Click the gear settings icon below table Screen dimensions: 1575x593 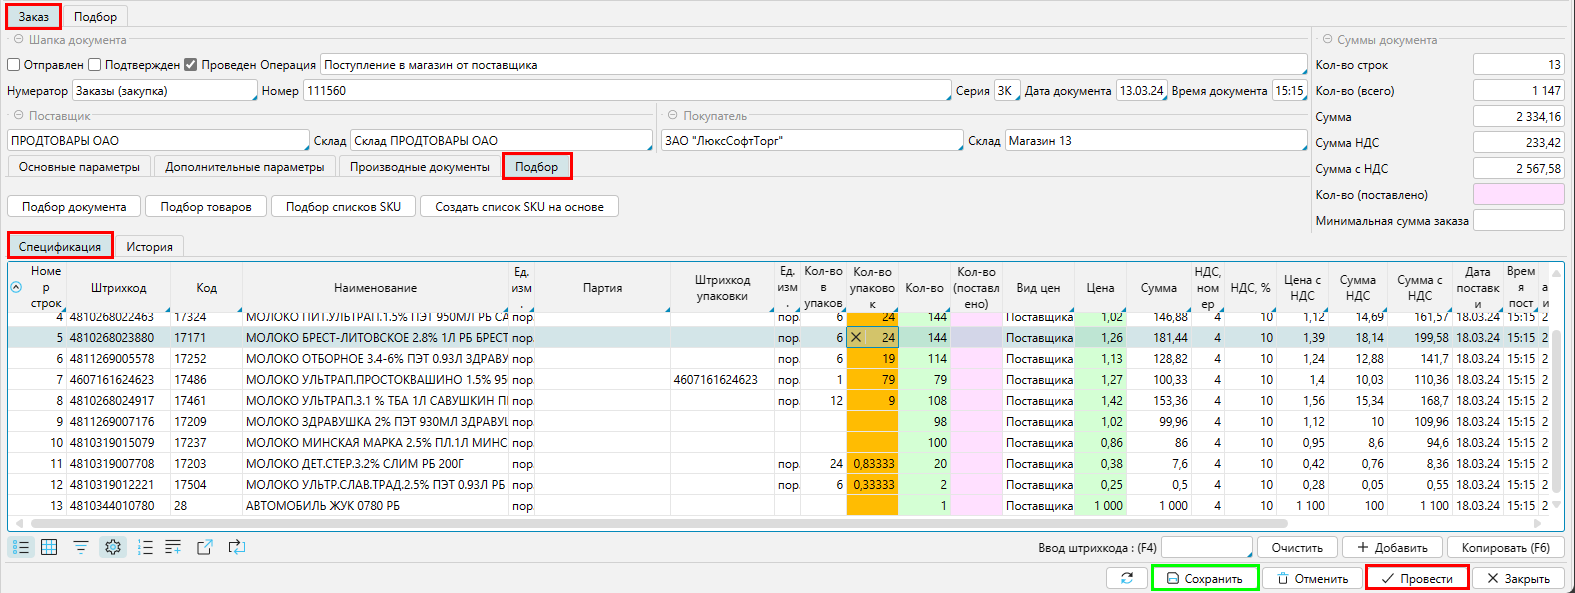pos(113,547)
